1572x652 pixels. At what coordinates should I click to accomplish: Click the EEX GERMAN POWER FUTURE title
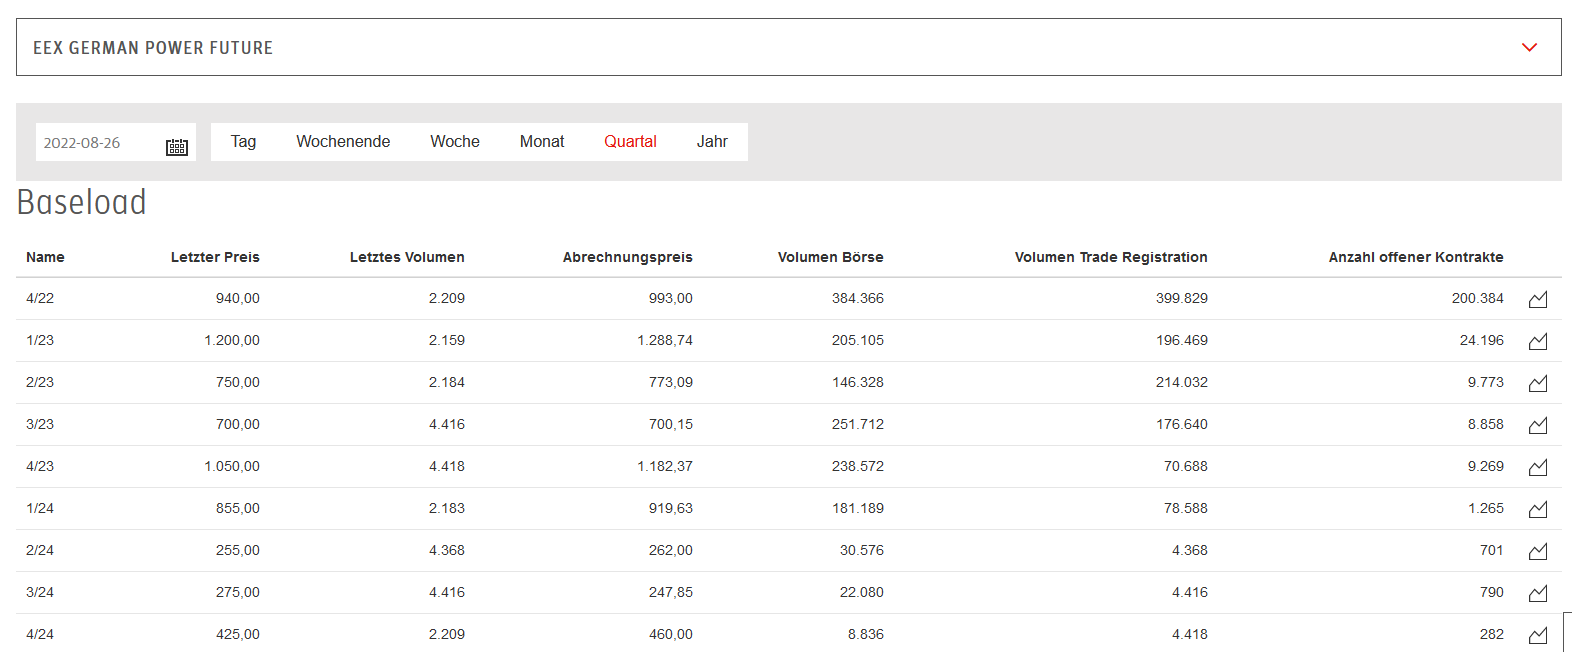(x=153, y=48)
